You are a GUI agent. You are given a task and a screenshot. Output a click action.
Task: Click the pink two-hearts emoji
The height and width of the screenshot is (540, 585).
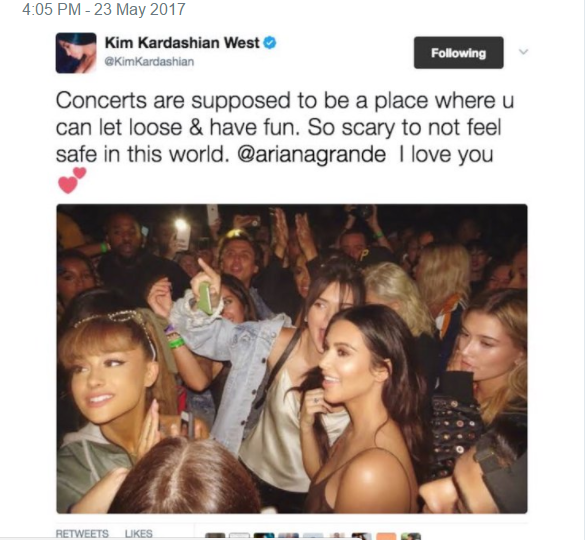72,180
